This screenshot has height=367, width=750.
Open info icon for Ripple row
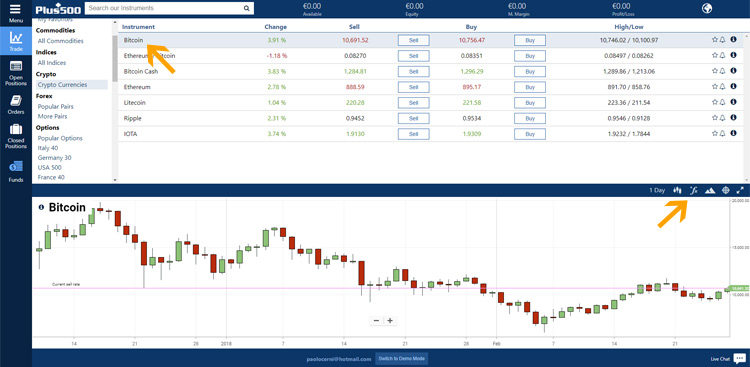[733, 118]
